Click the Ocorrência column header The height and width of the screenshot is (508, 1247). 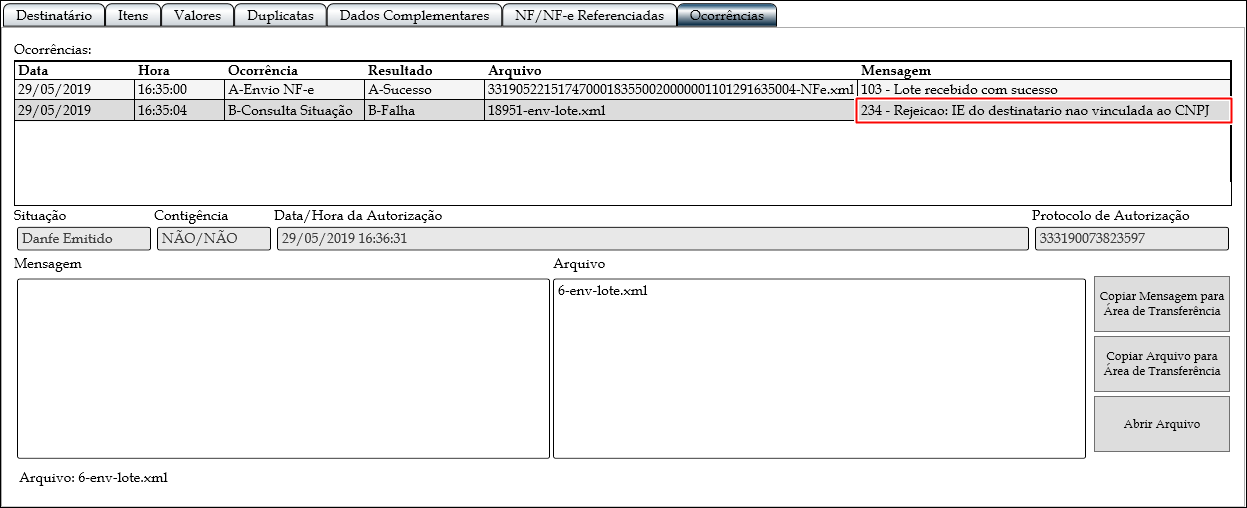295,71
